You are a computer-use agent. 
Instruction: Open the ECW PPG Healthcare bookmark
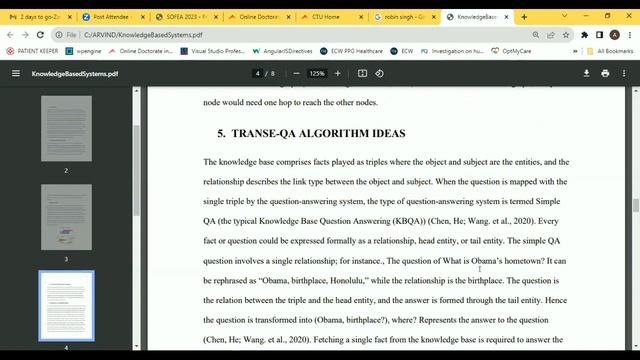pyautogui.click(x=351, y=51)
